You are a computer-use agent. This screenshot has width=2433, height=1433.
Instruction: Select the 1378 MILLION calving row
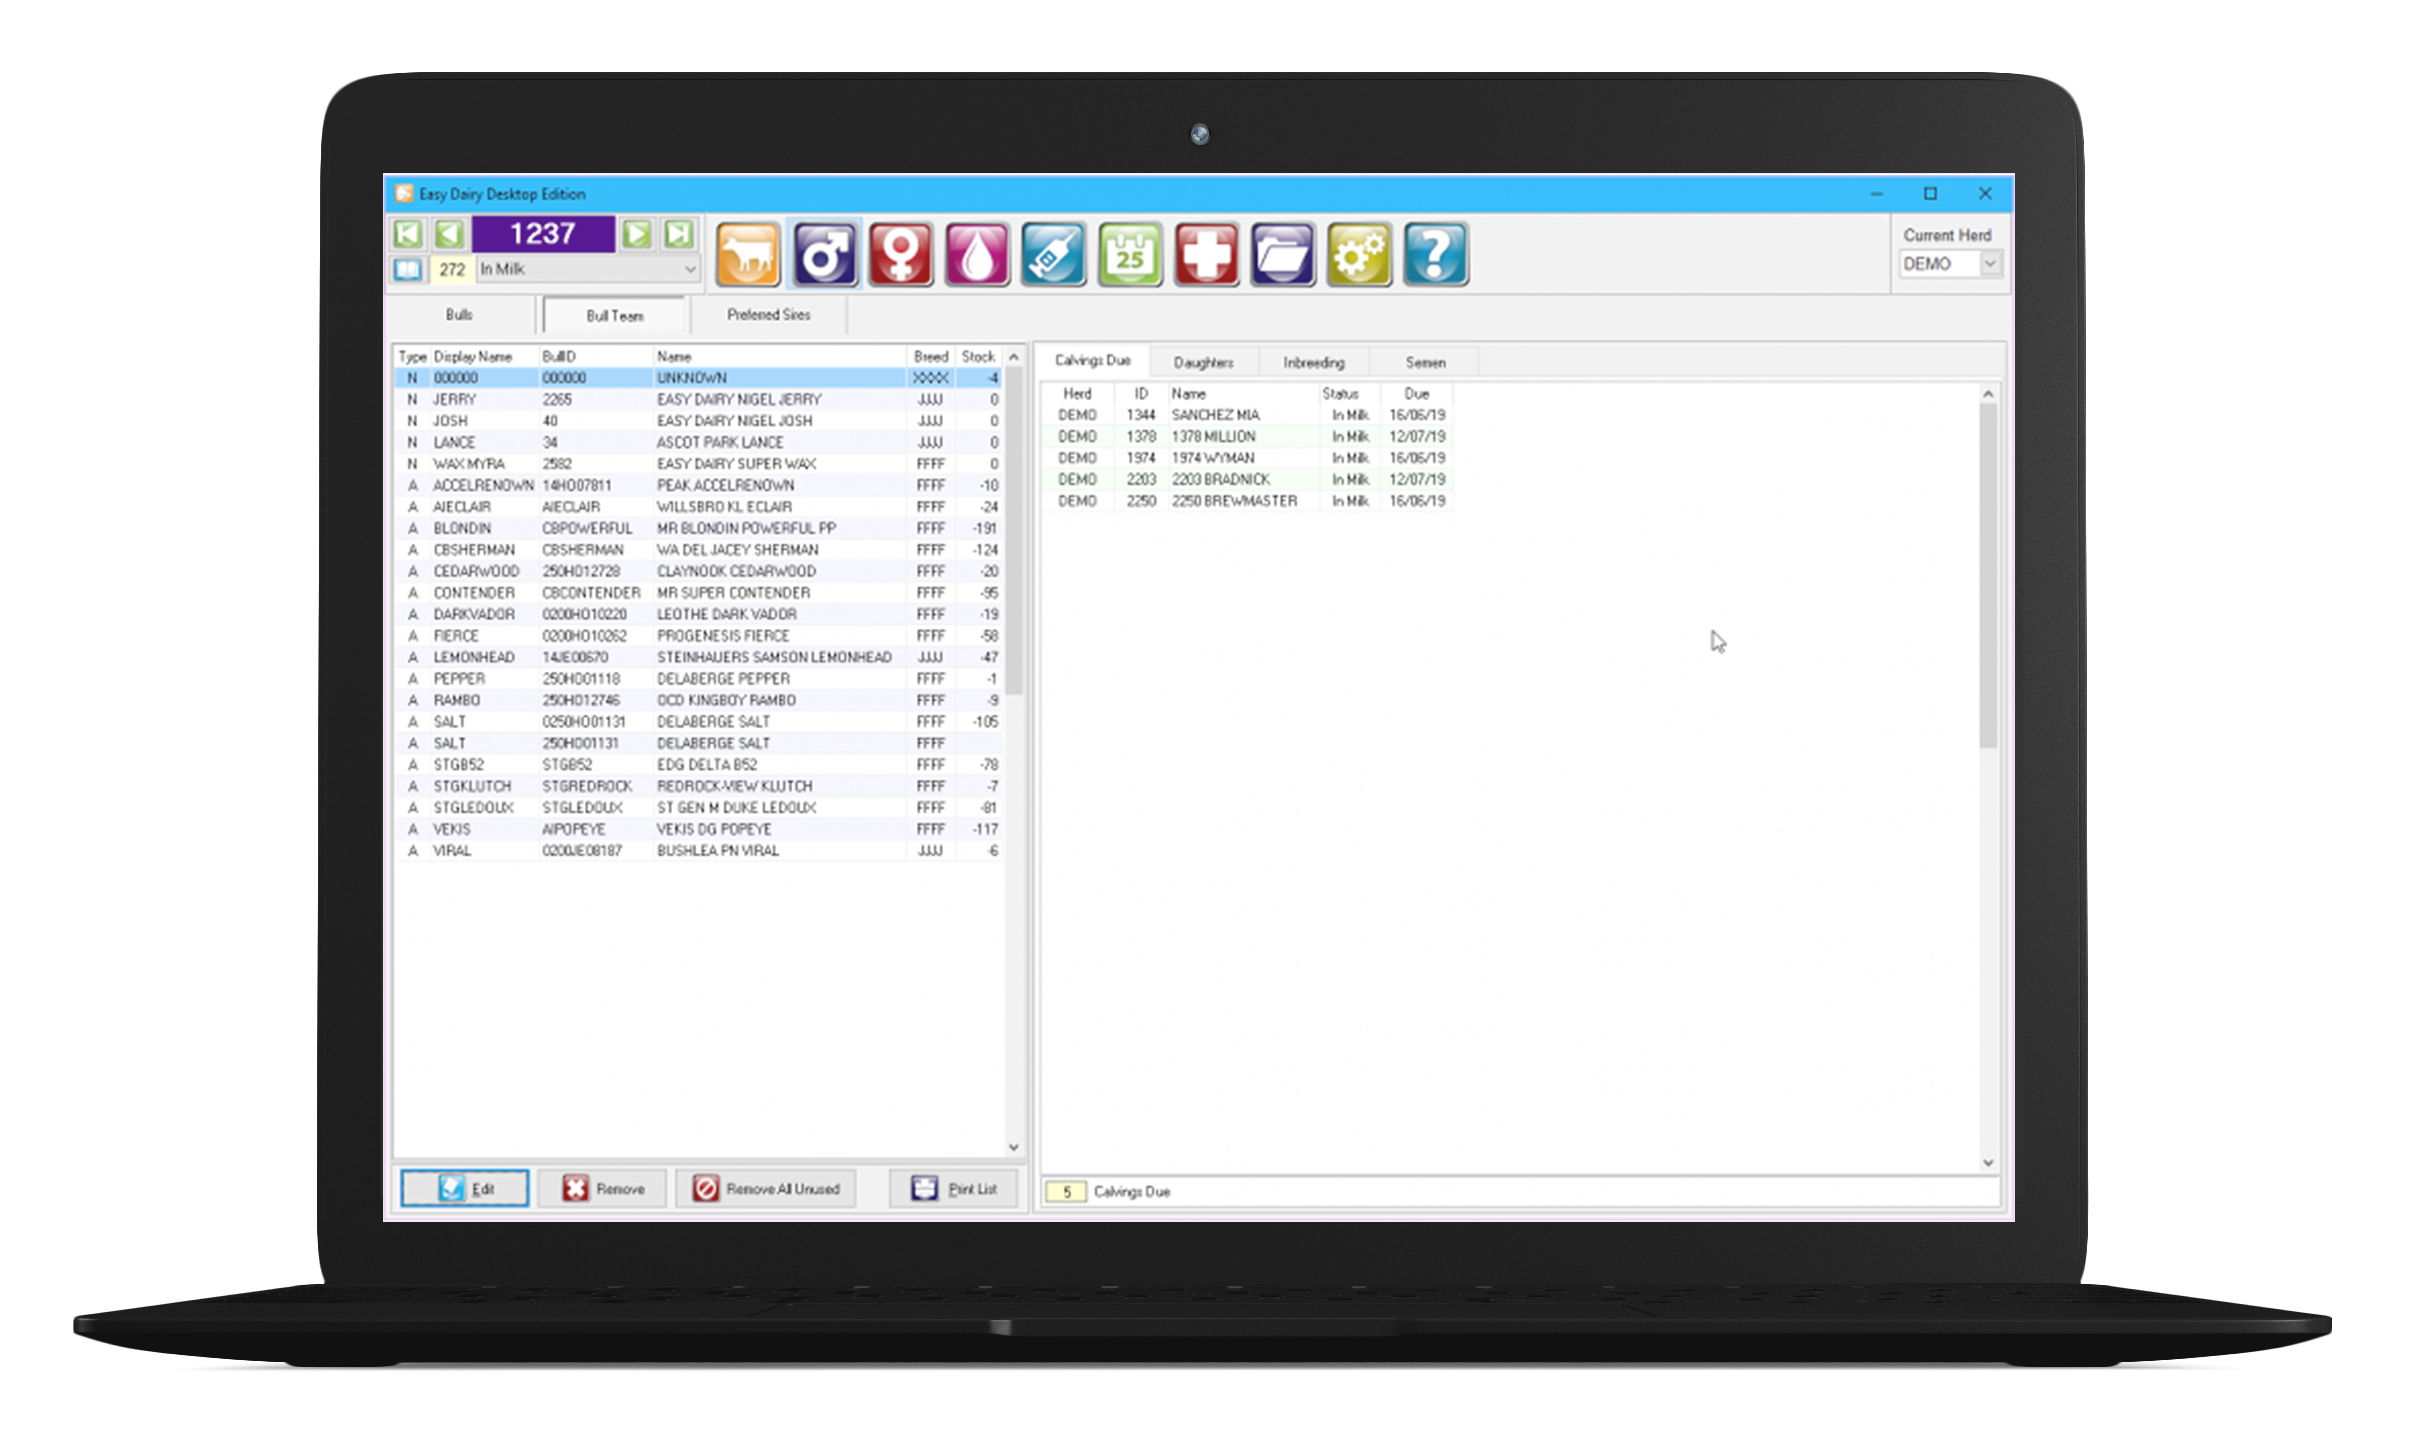coord(1246,437)
